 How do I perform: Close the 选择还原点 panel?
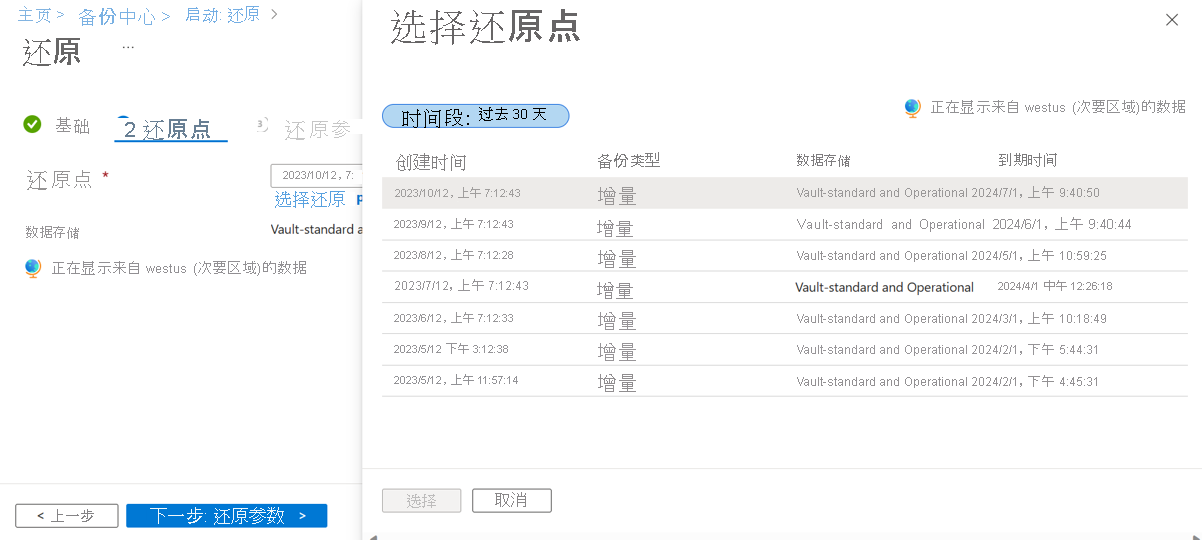tap(1172, 20)
